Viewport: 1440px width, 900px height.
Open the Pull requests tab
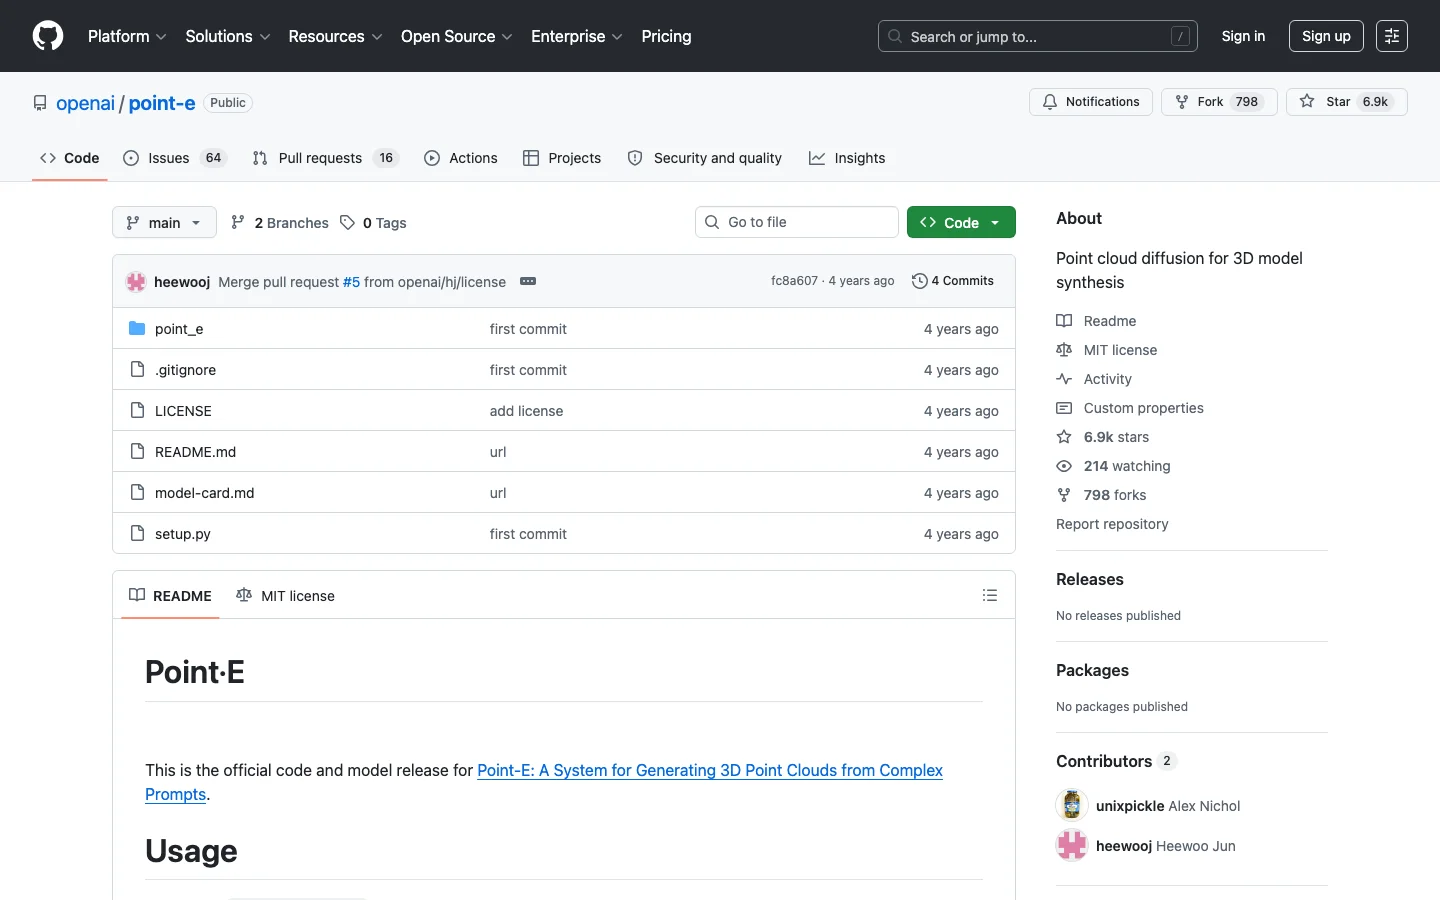[325, 158]
